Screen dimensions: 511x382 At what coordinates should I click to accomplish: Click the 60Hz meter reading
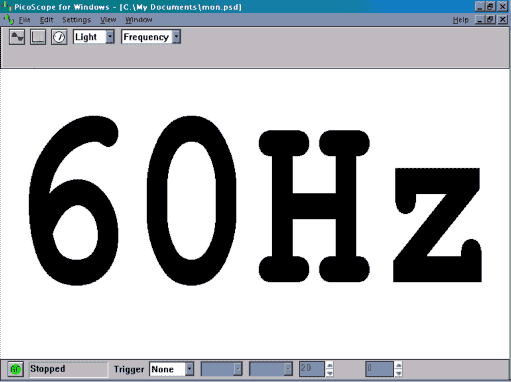pos(255,200)
